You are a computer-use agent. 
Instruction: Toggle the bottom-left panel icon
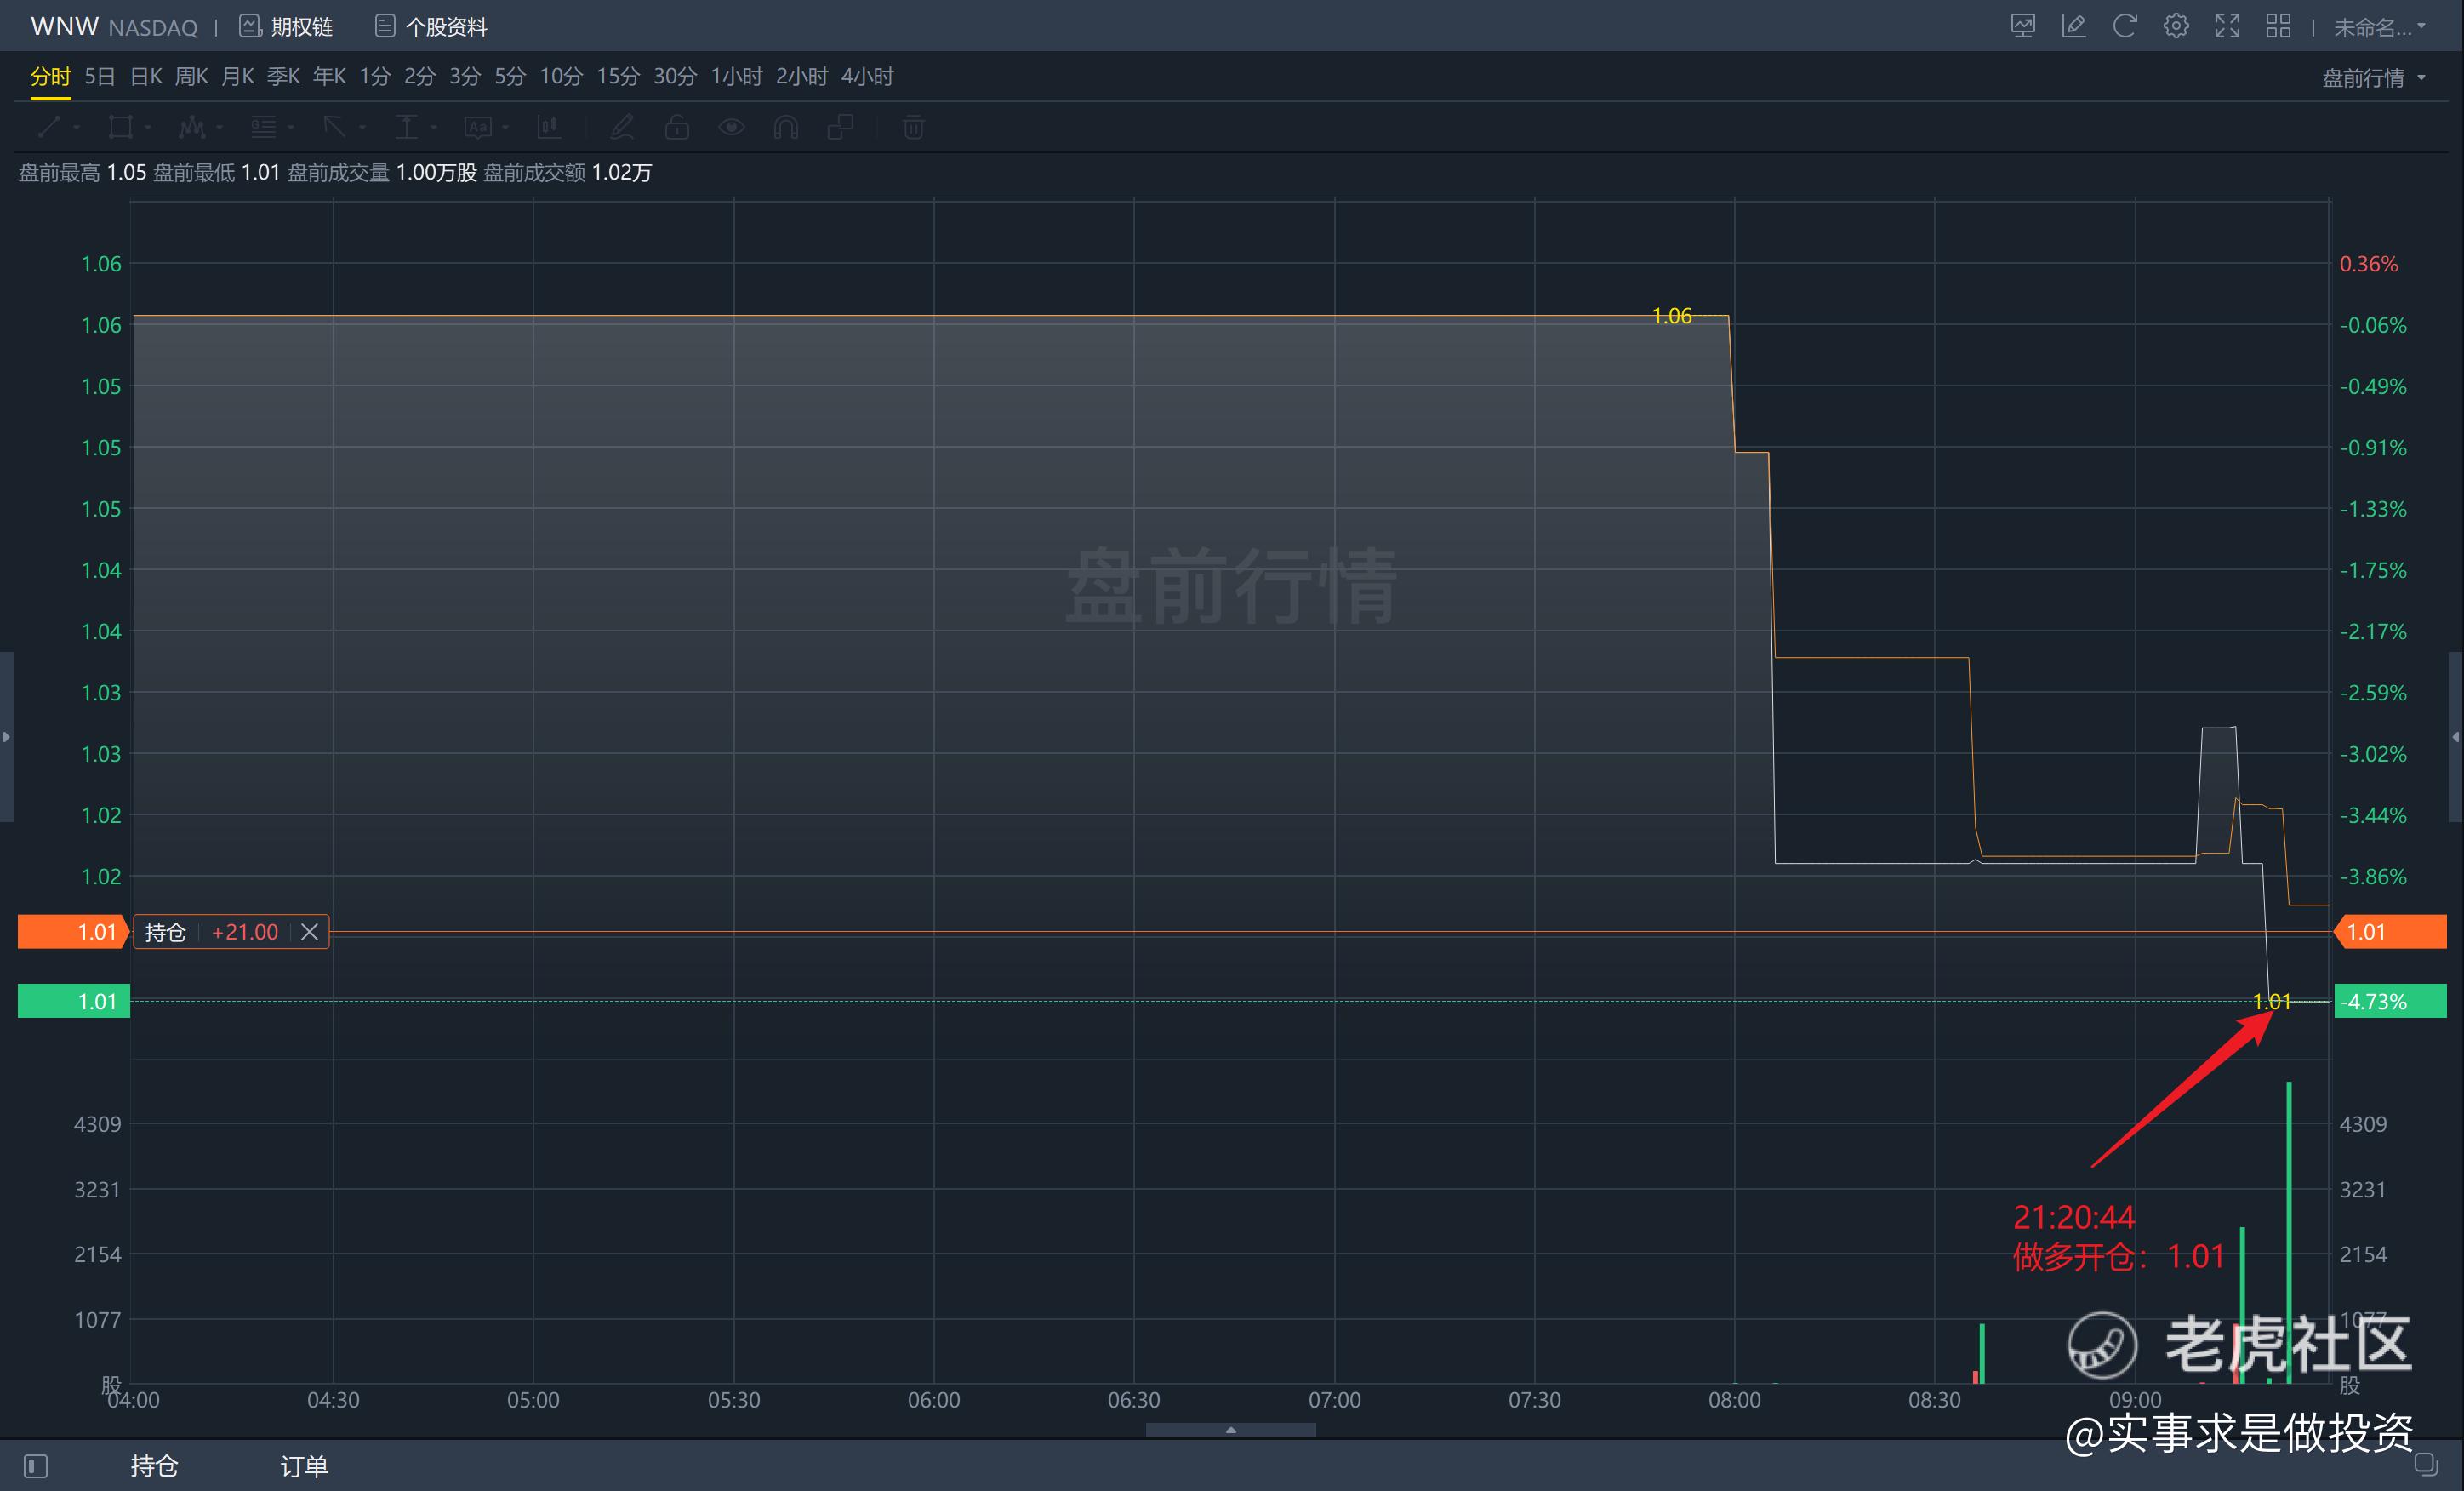(36, 1466)
